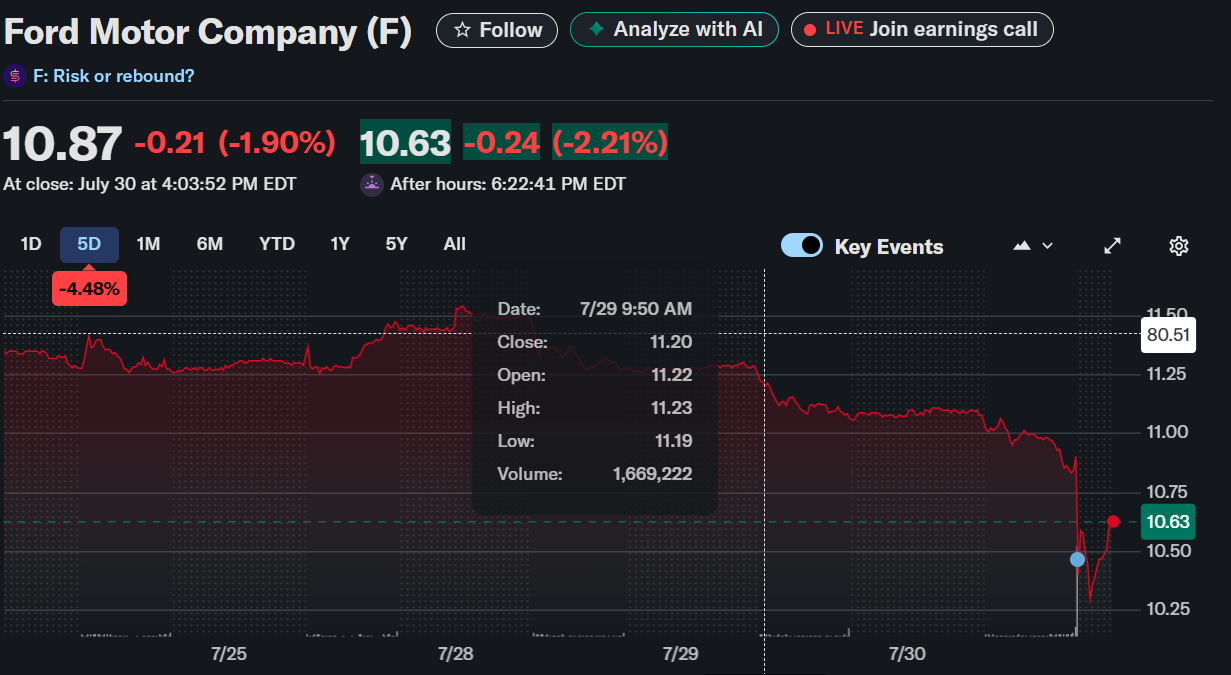The width and height of the screenshot is (1231, 675).
Task: Click the green 10.63 axis price tag
Action: (1168, 521)
